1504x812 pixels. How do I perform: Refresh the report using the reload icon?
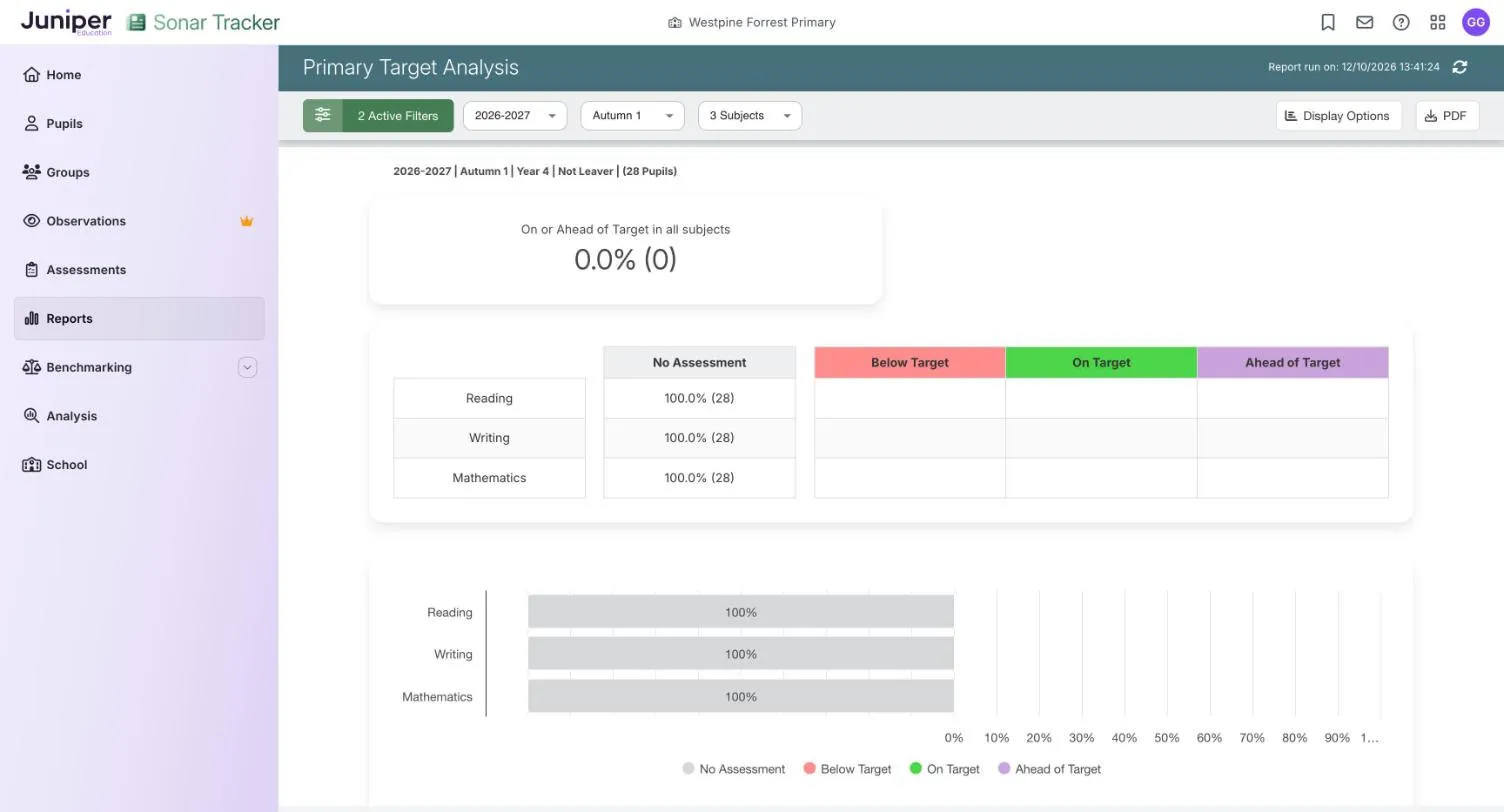click(x=1460, y=67)
